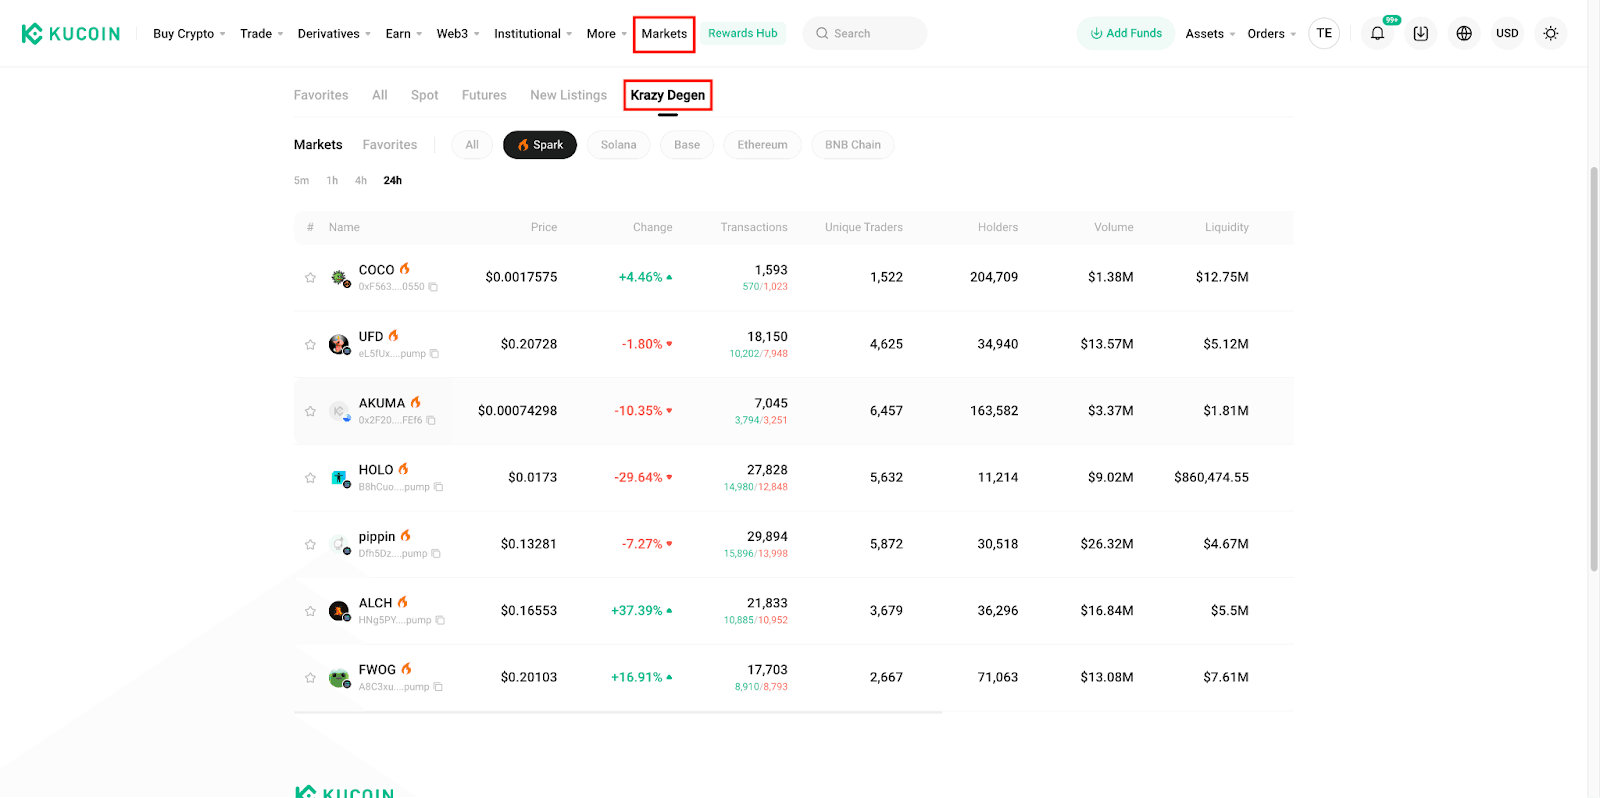Set the timeframe to 24h
This screenshot has width=1600, height=798.
[393, 181]
